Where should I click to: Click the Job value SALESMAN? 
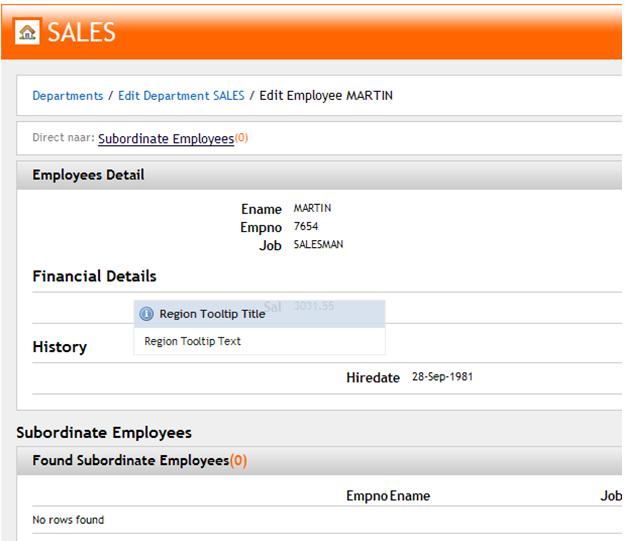(x=318, y=244)
